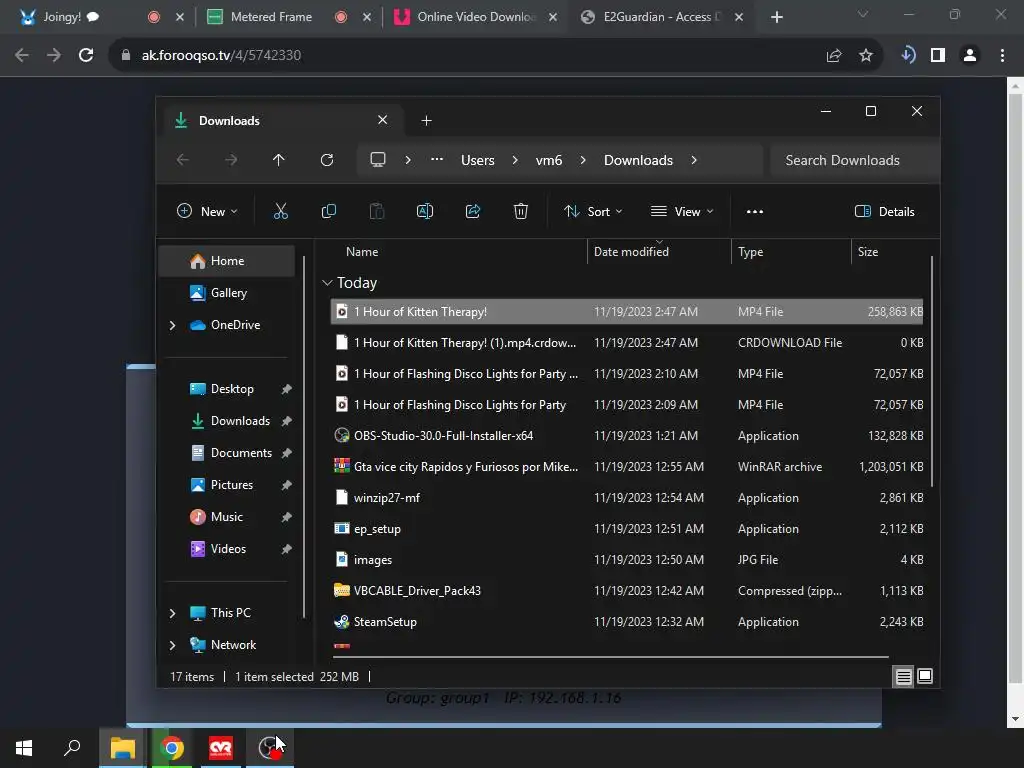This screenshot has width=1024, height=768.
Task: Click Chrome taskbar icon
Action: coord(172,748)
